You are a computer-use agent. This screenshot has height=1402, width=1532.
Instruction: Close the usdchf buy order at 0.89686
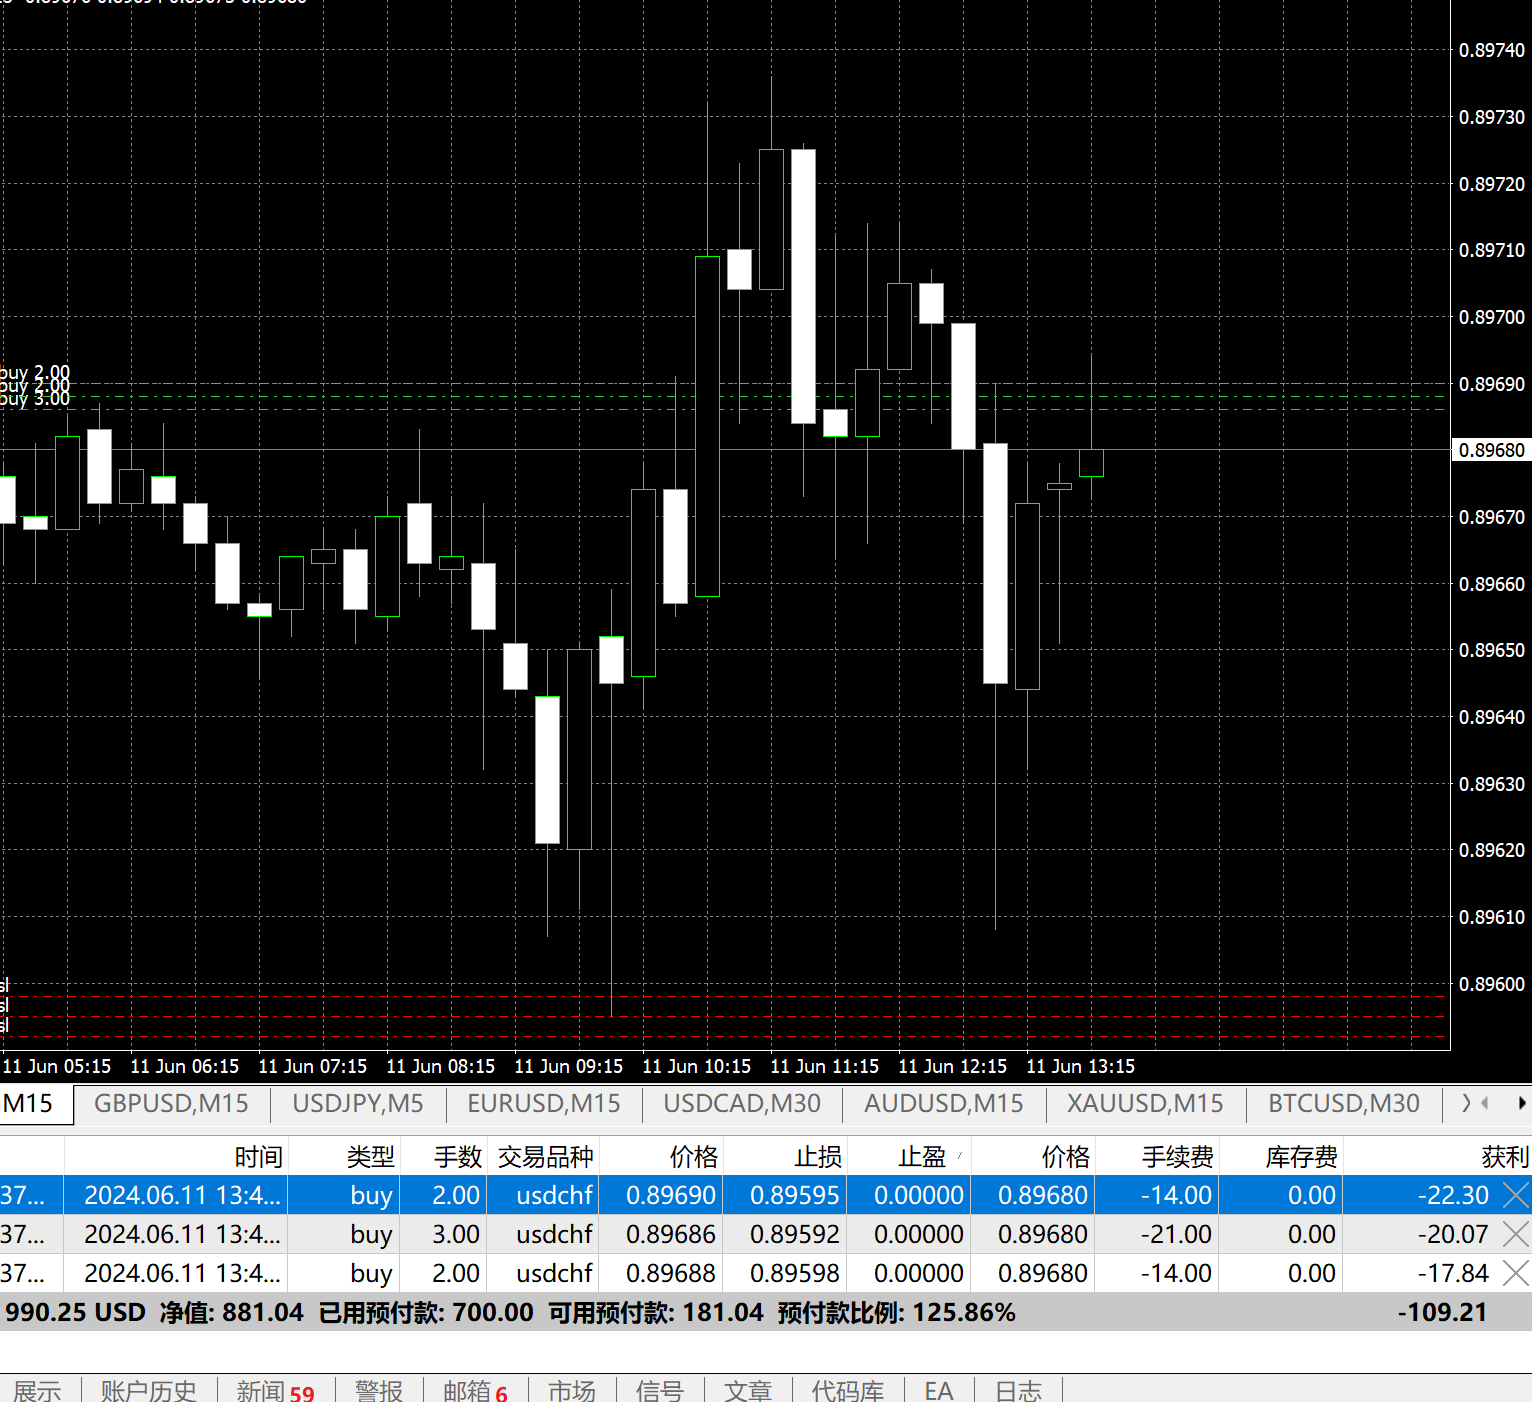tap(1516, 1234)
